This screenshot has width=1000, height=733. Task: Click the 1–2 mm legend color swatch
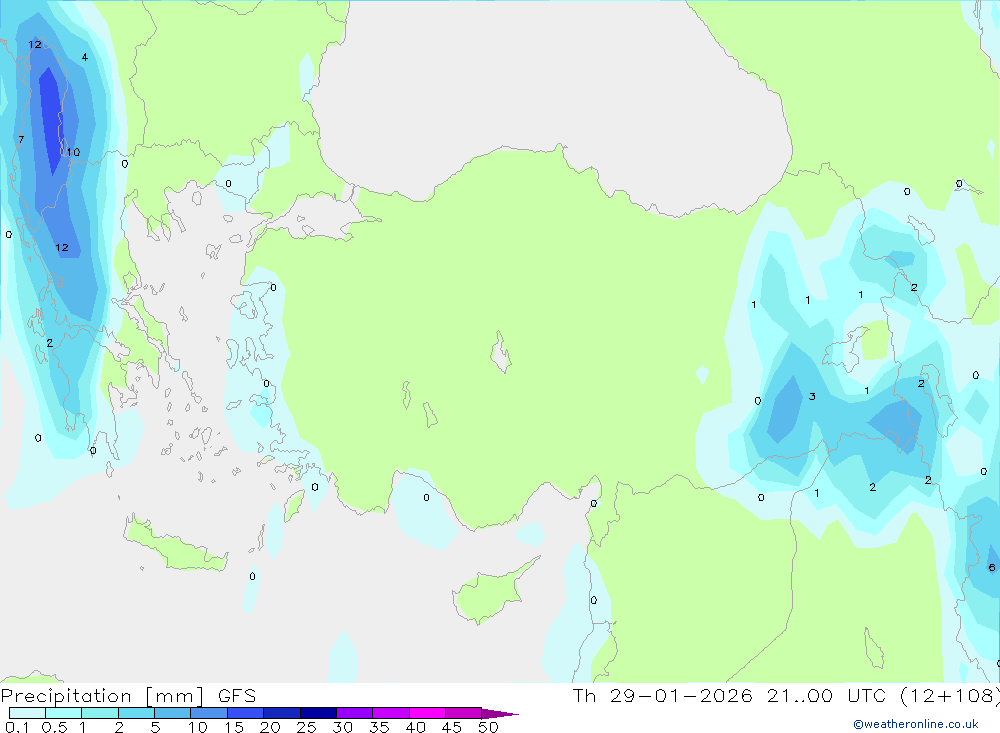click(x=99, y=713)
